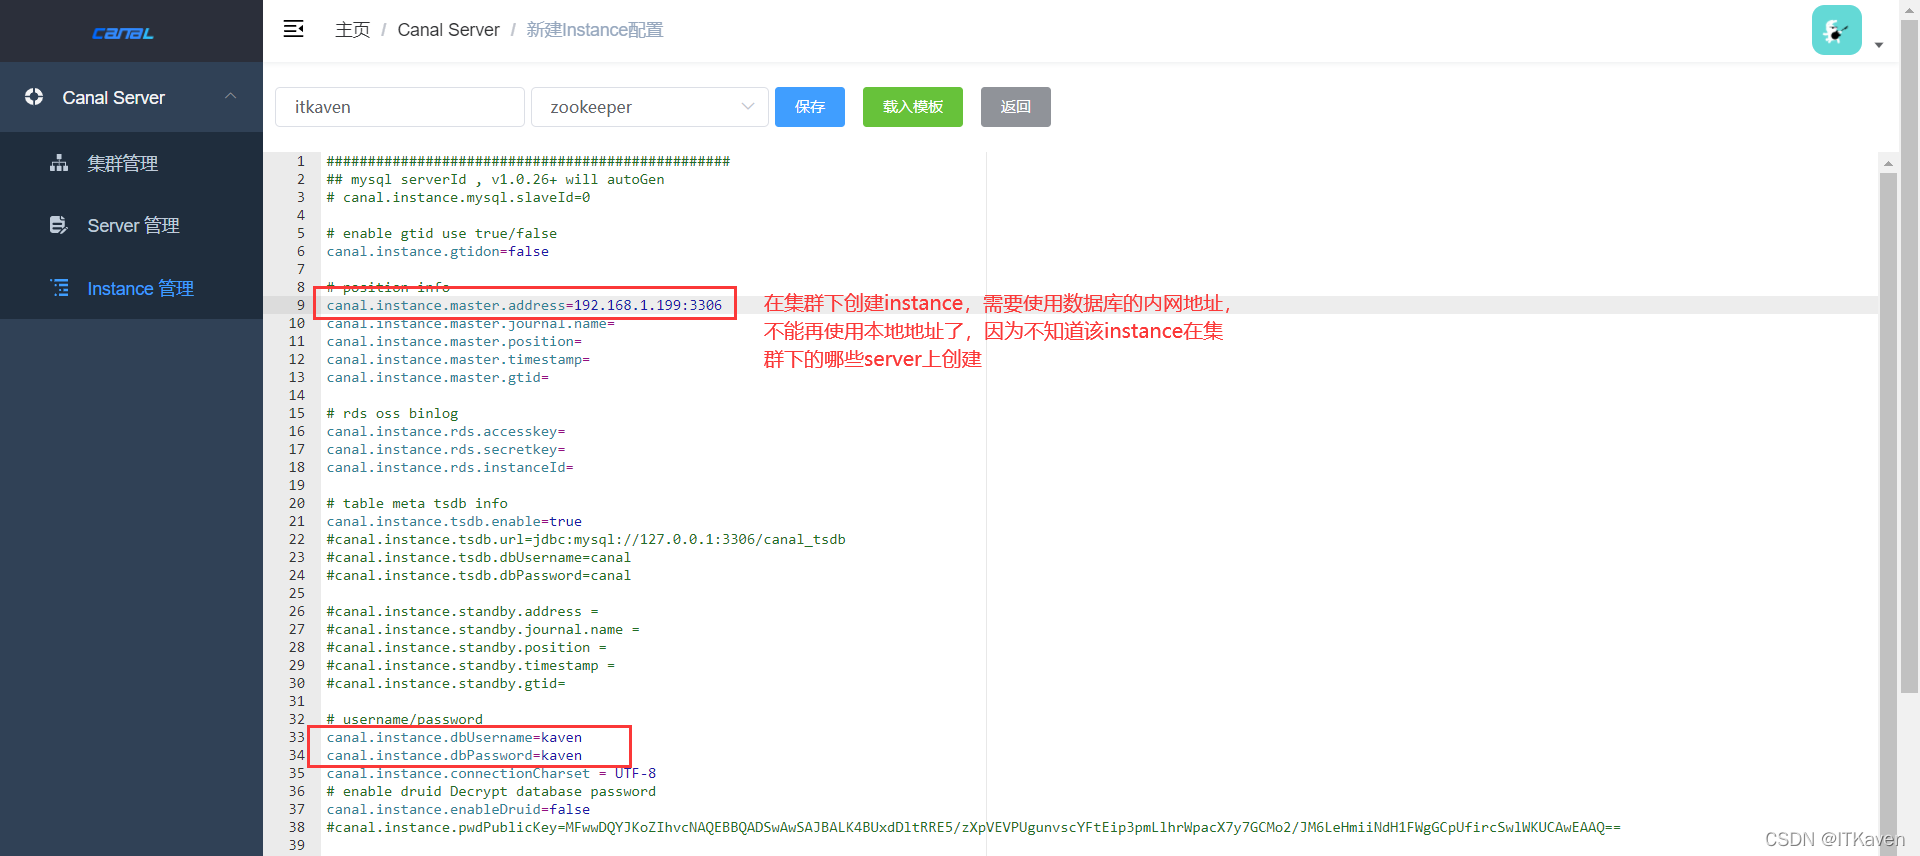Toggle the sidebar hamburger icon
1920x856 pixels.
point(294,29)
